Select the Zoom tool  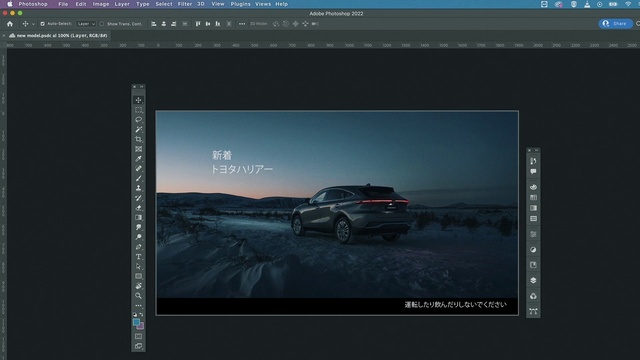point(138,296)
